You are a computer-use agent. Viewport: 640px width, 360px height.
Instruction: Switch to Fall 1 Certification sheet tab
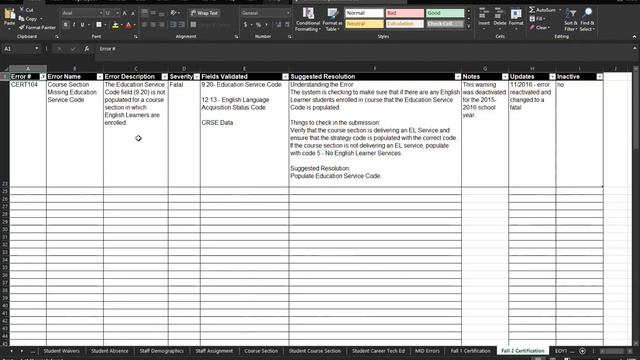[470, 351]
